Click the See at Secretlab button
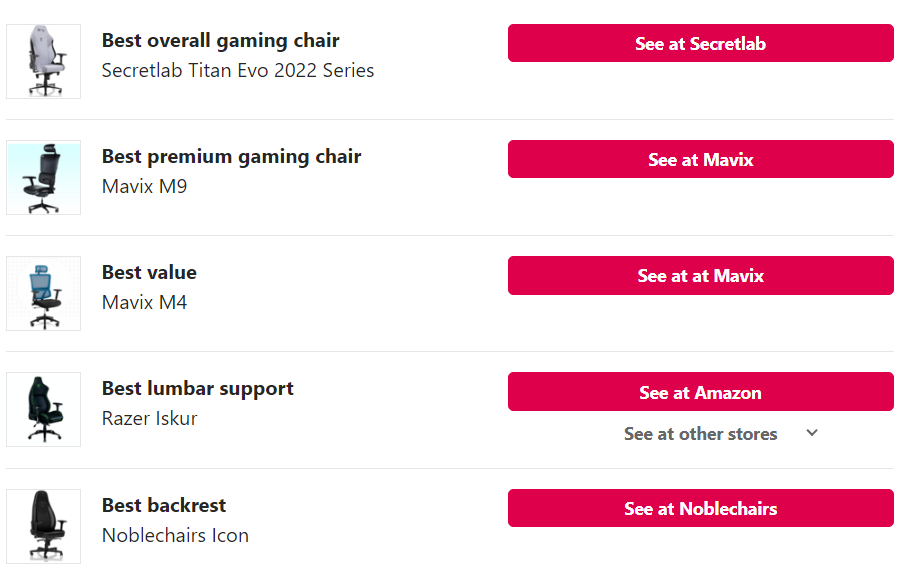 click(x=700, y=43)
